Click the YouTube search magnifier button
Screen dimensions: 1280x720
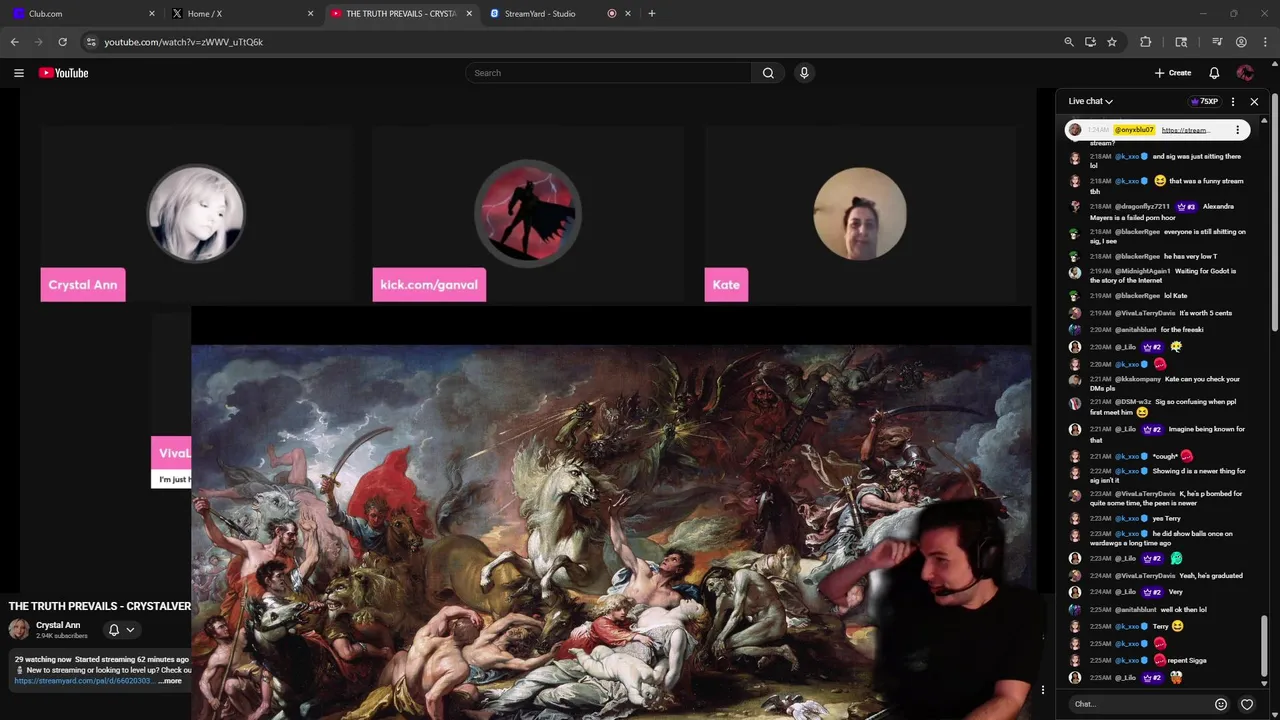click(768, 73)
